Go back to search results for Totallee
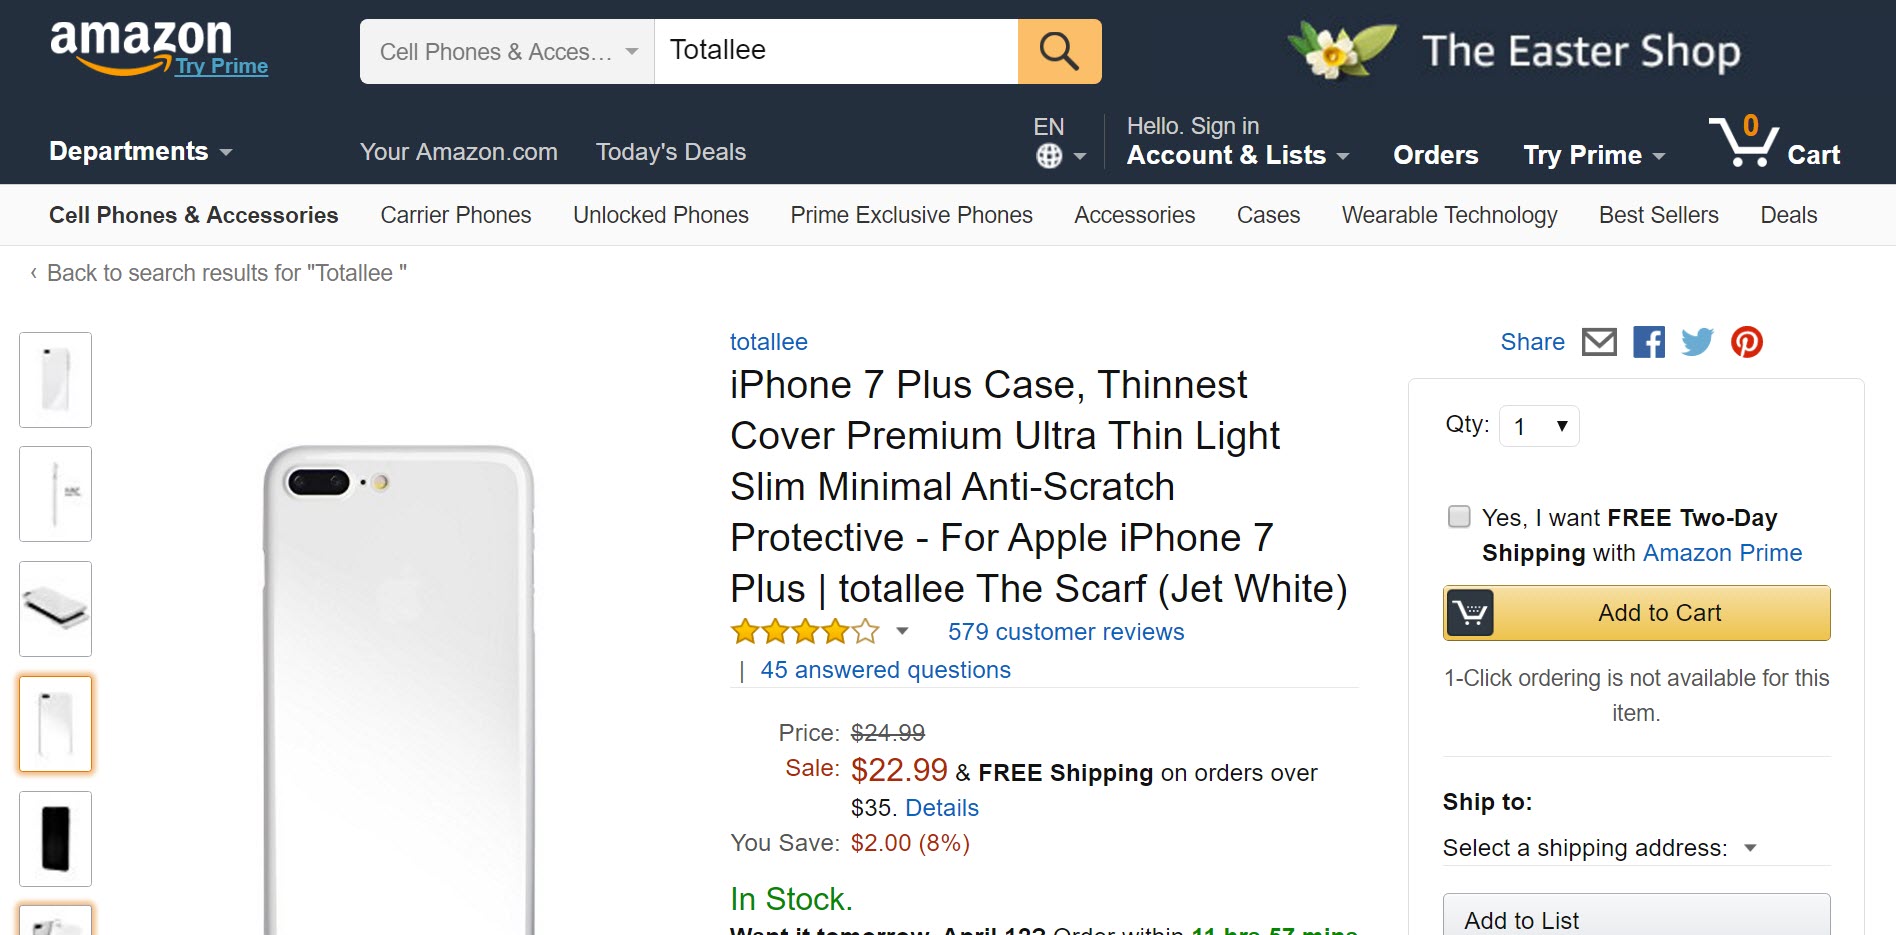The width and height of the screenshot is (1896, 935). coord(226,273)
